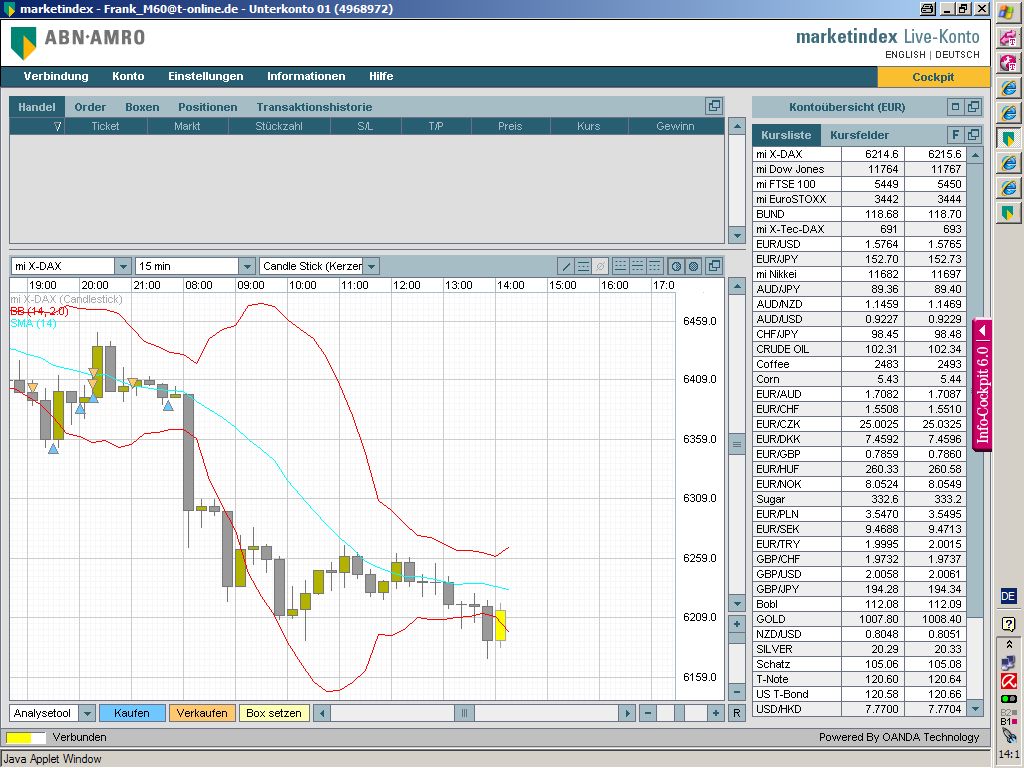Switch language to DEUTSCH

click(957, 55)
